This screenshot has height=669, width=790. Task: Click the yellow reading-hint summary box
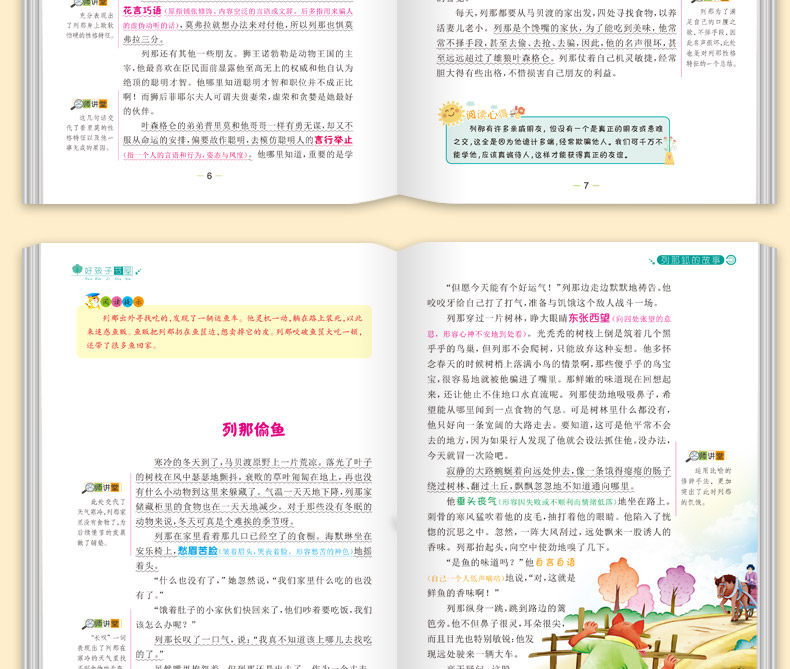224,331
